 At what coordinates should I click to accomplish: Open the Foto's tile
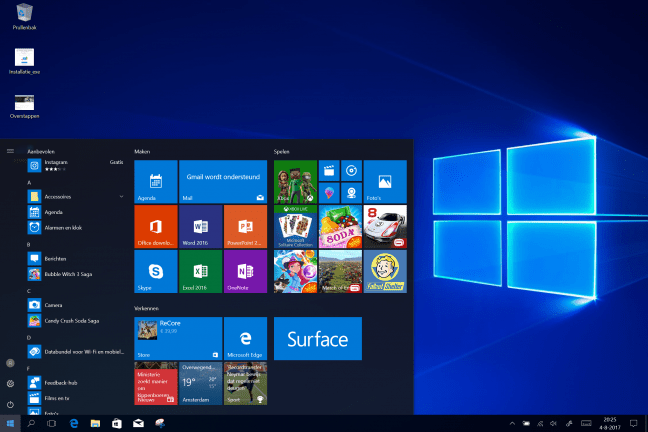click(x=385, y=181)
